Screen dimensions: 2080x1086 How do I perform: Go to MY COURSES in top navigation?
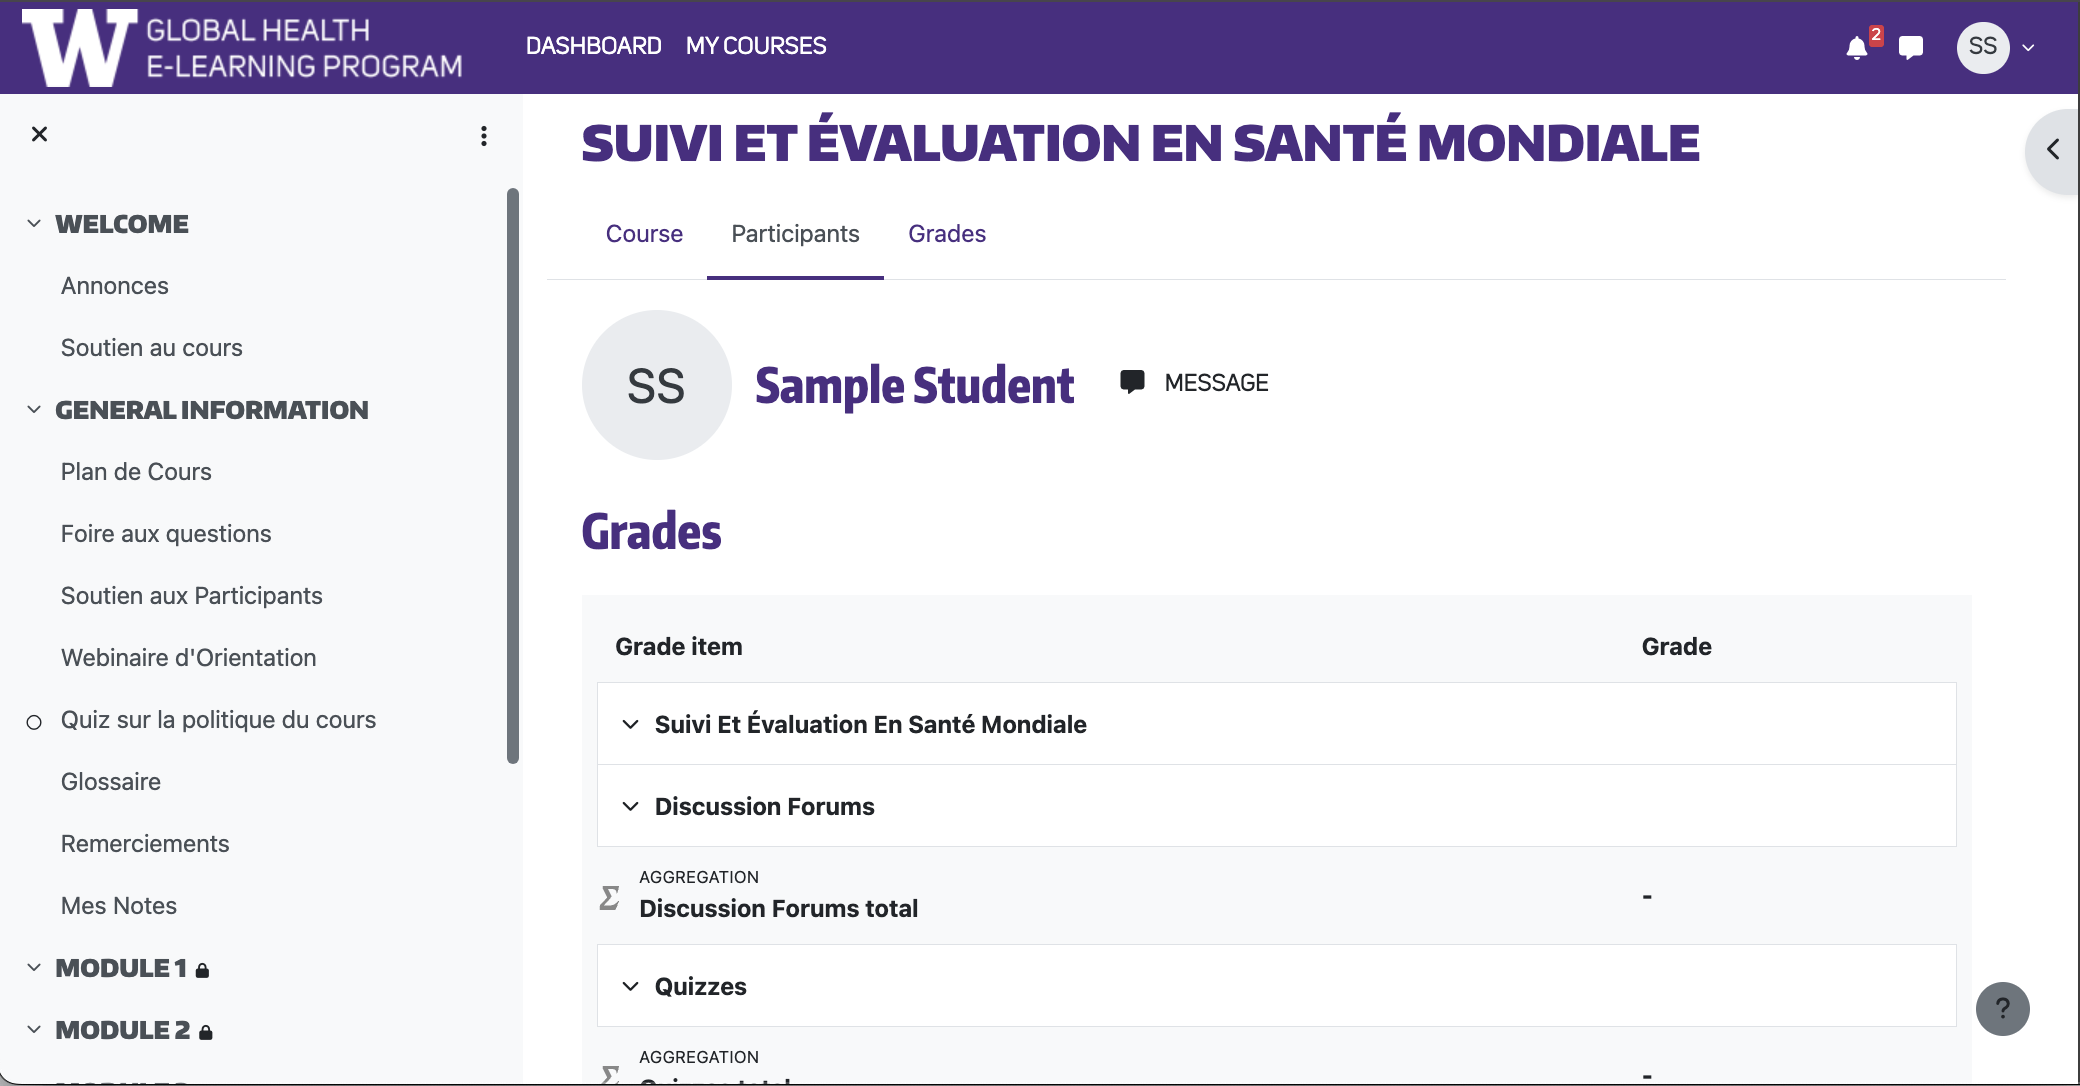coord(756,46)
